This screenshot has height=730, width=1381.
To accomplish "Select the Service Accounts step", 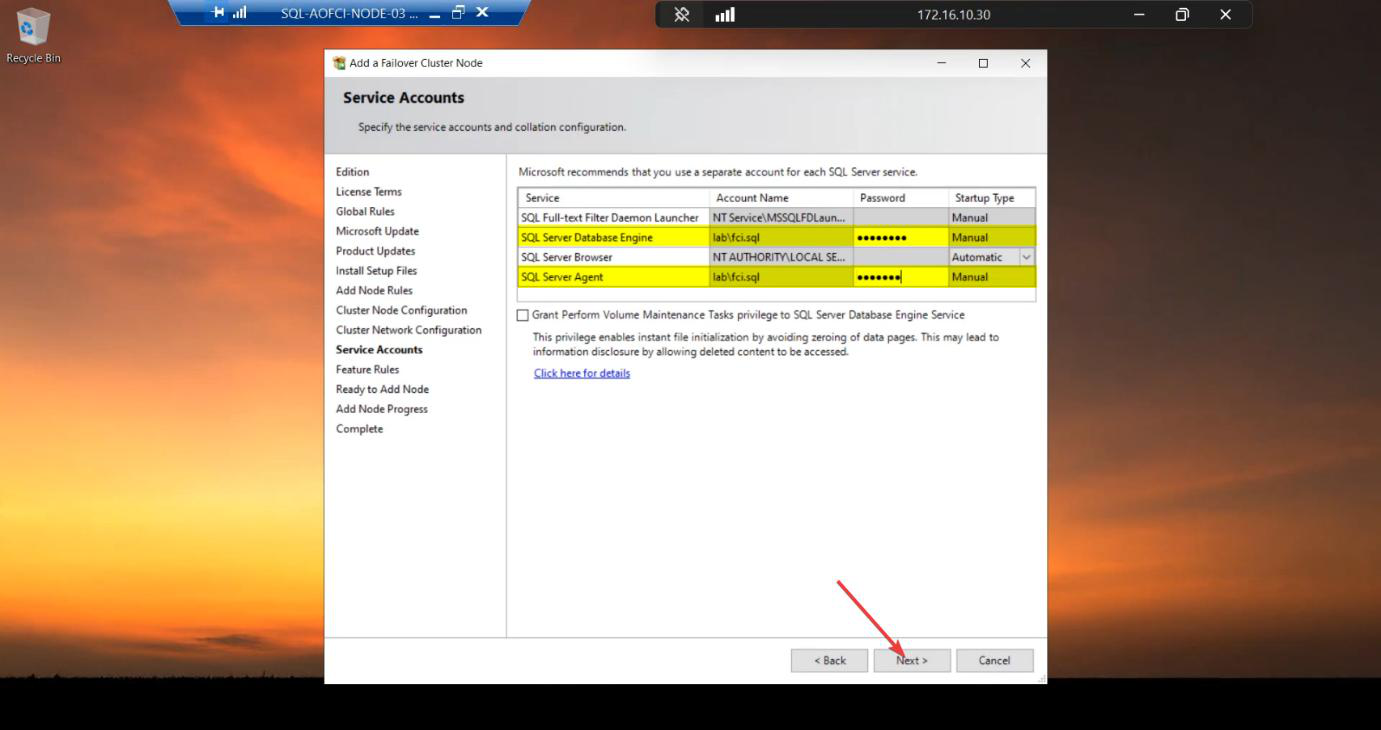I will pos(379,350).
